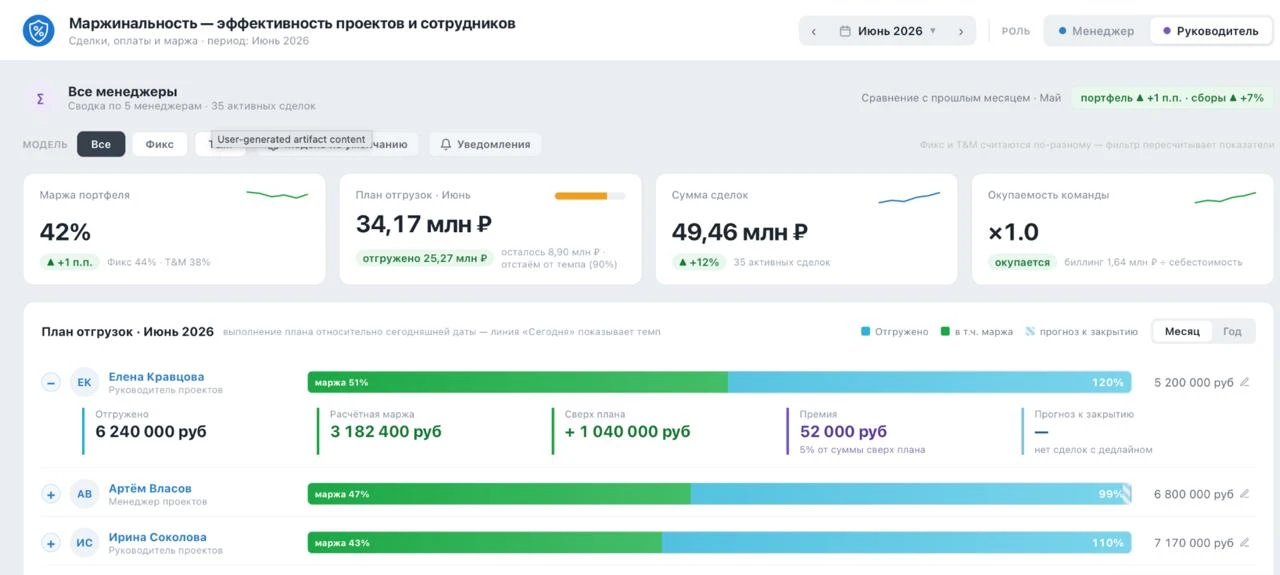Click the маржа 47% label
Screen dimensions: 1280x575
pyautogui.click(x=341, y=494)
